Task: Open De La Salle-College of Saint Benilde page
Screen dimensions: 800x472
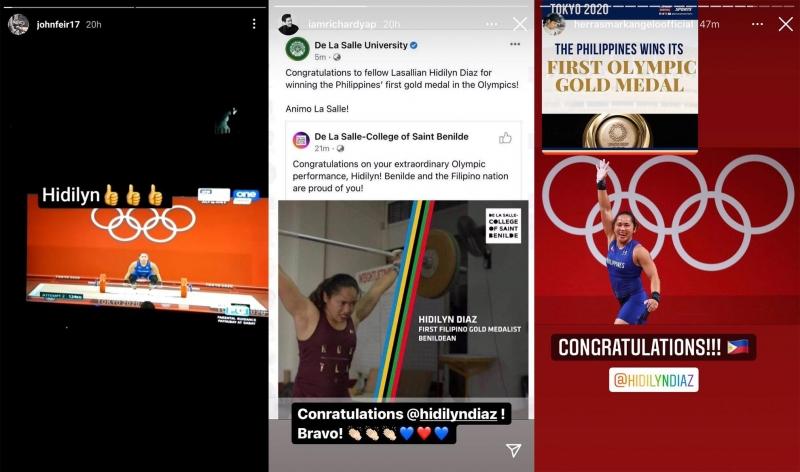Action: (x=391, y=137)
